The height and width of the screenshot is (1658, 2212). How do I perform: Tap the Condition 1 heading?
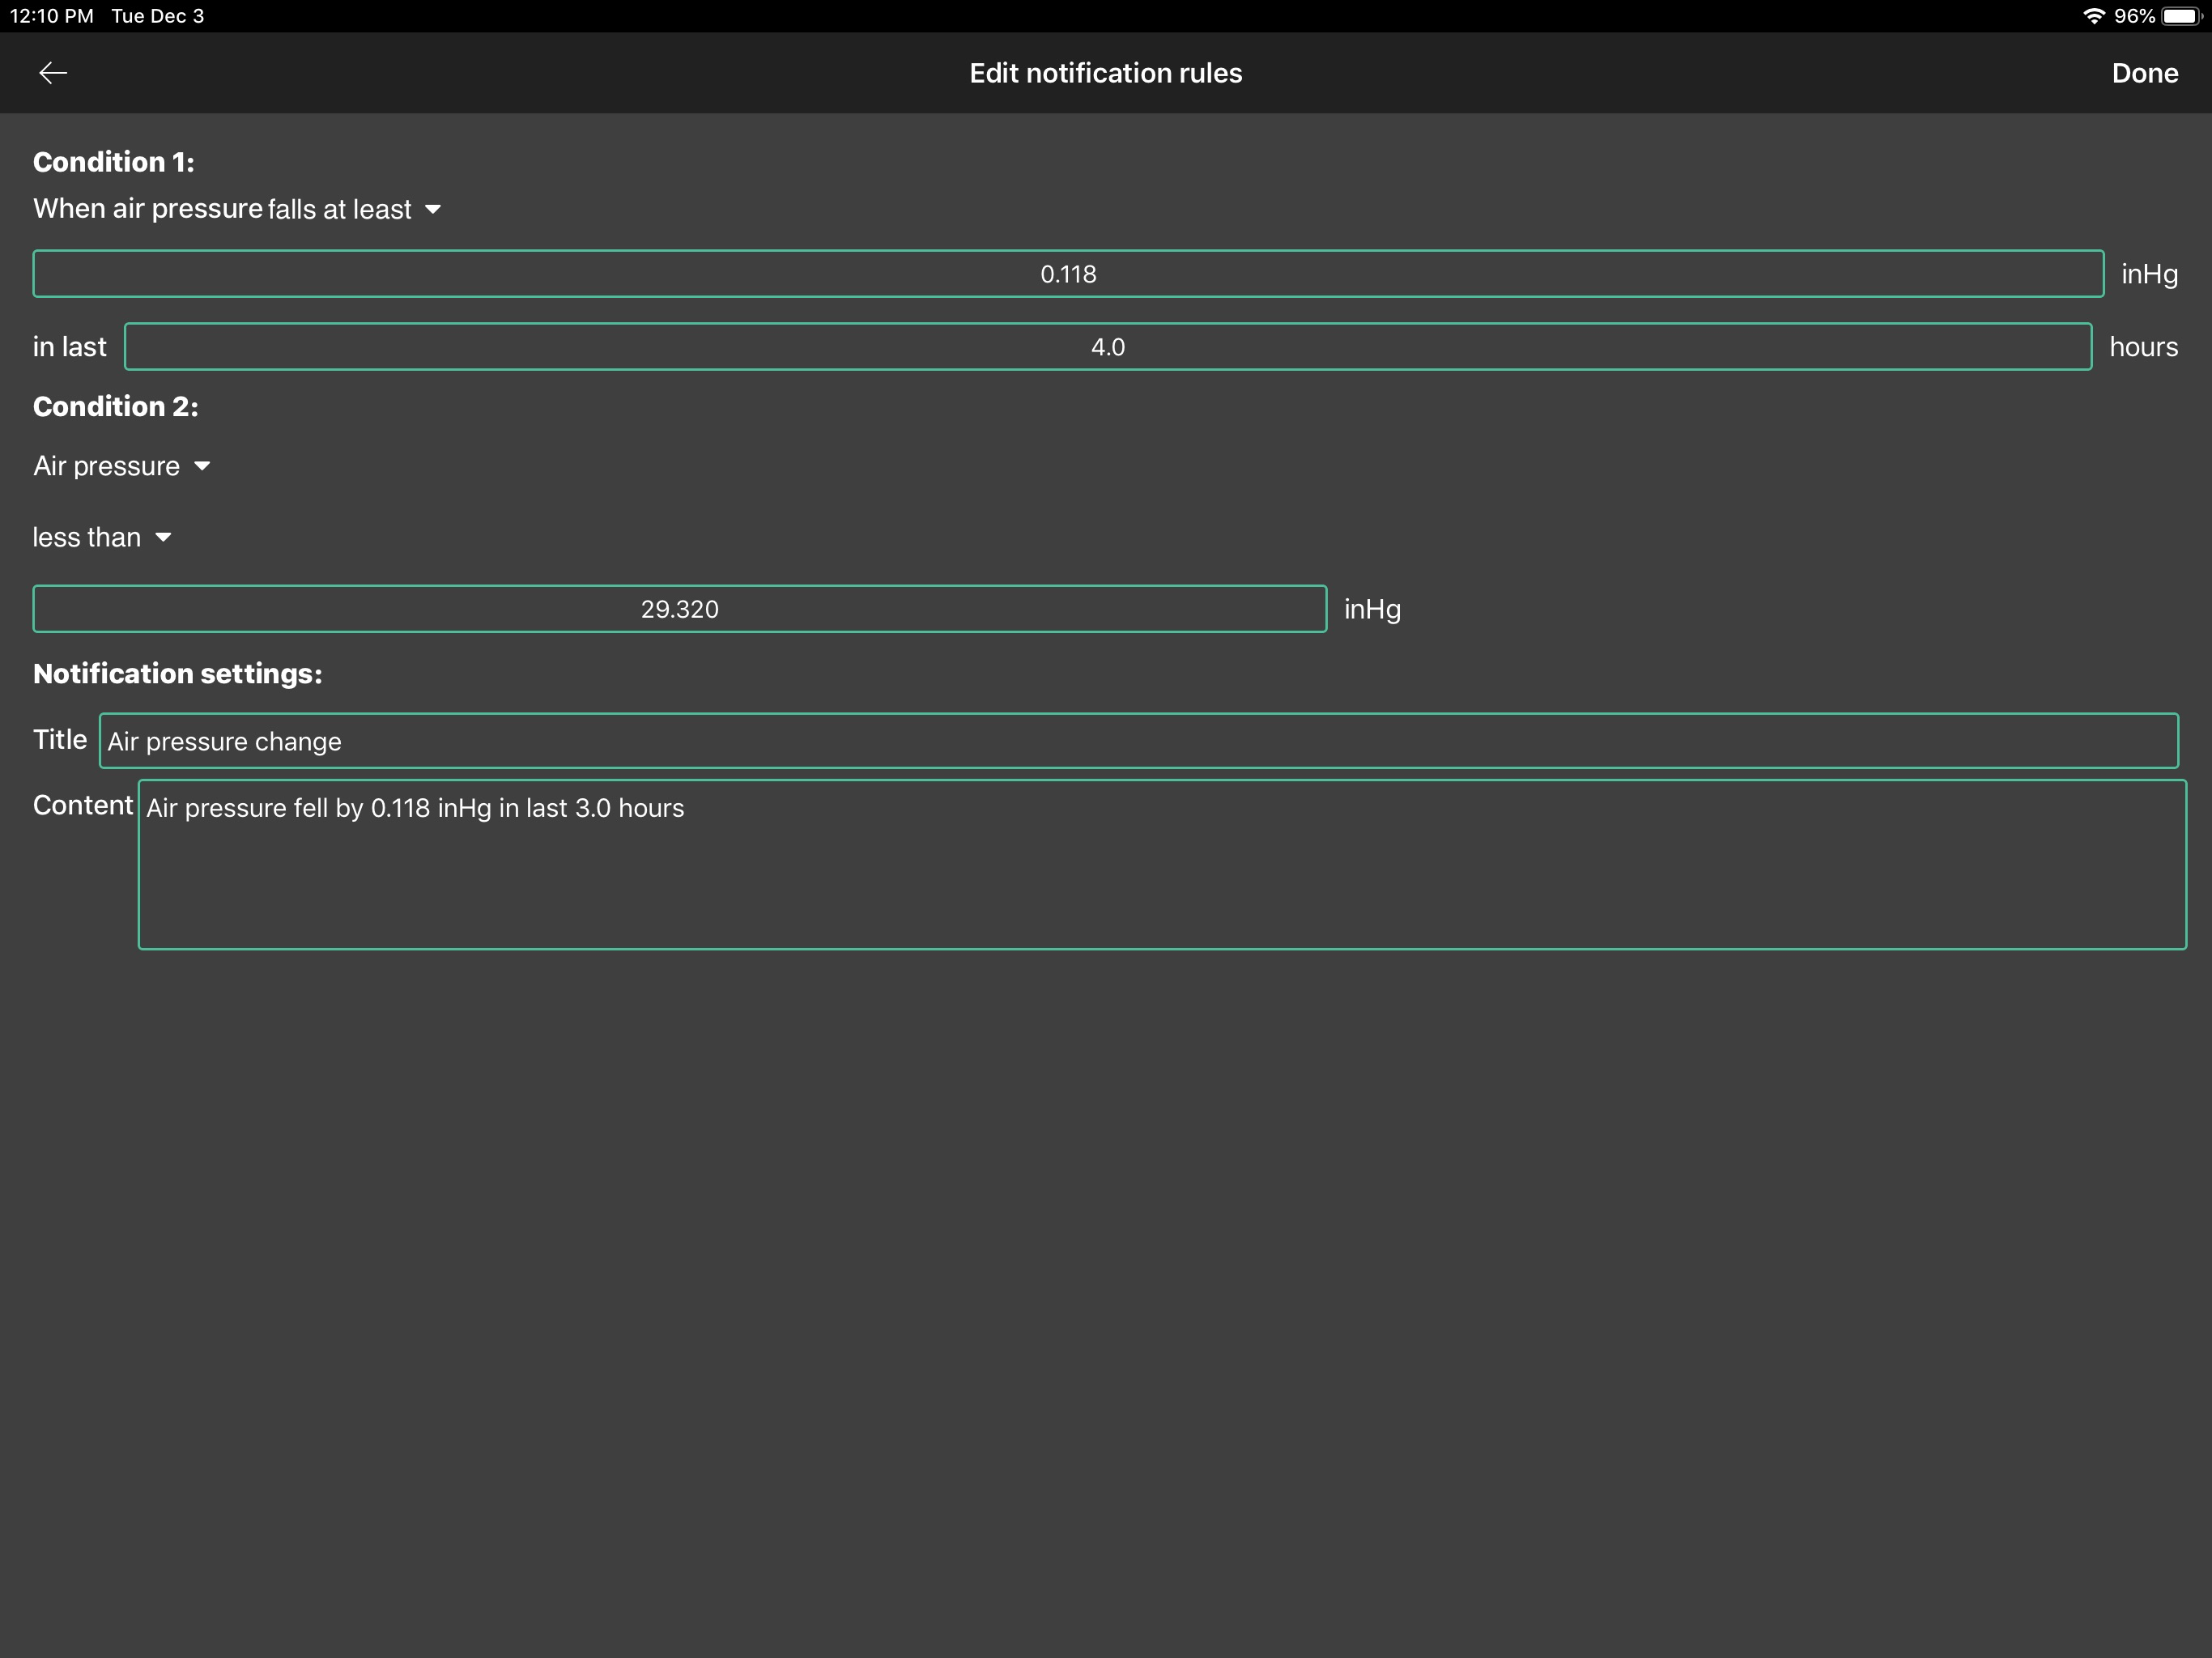(x=114, y=162)
